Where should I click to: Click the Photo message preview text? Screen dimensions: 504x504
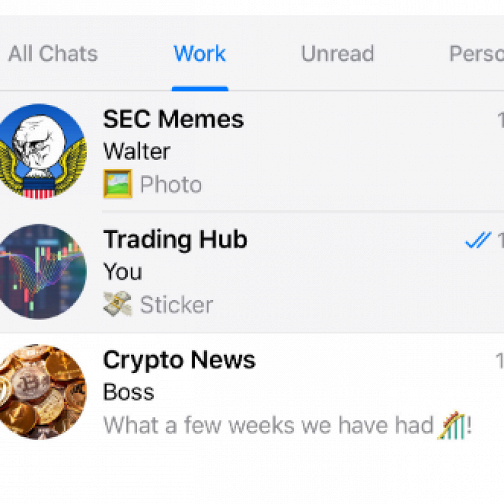(171, 184)
